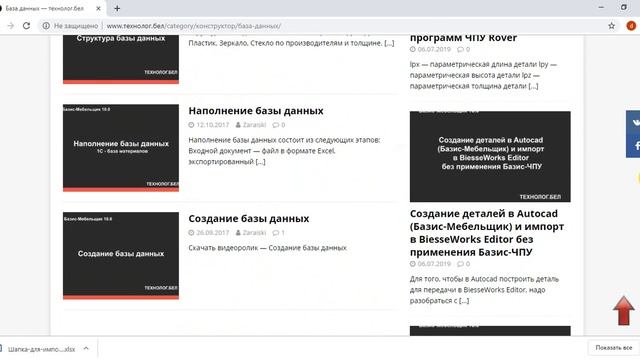Click the 'Наполнение базы данных' thumbnail image
640x360 pixels.
click(x=121, y=148)
